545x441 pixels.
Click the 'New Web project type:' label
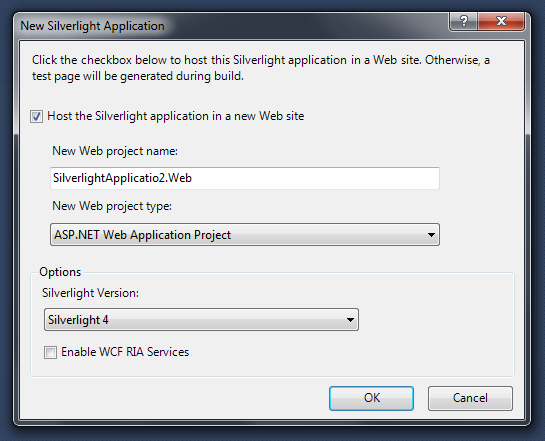tap(112, 206)
